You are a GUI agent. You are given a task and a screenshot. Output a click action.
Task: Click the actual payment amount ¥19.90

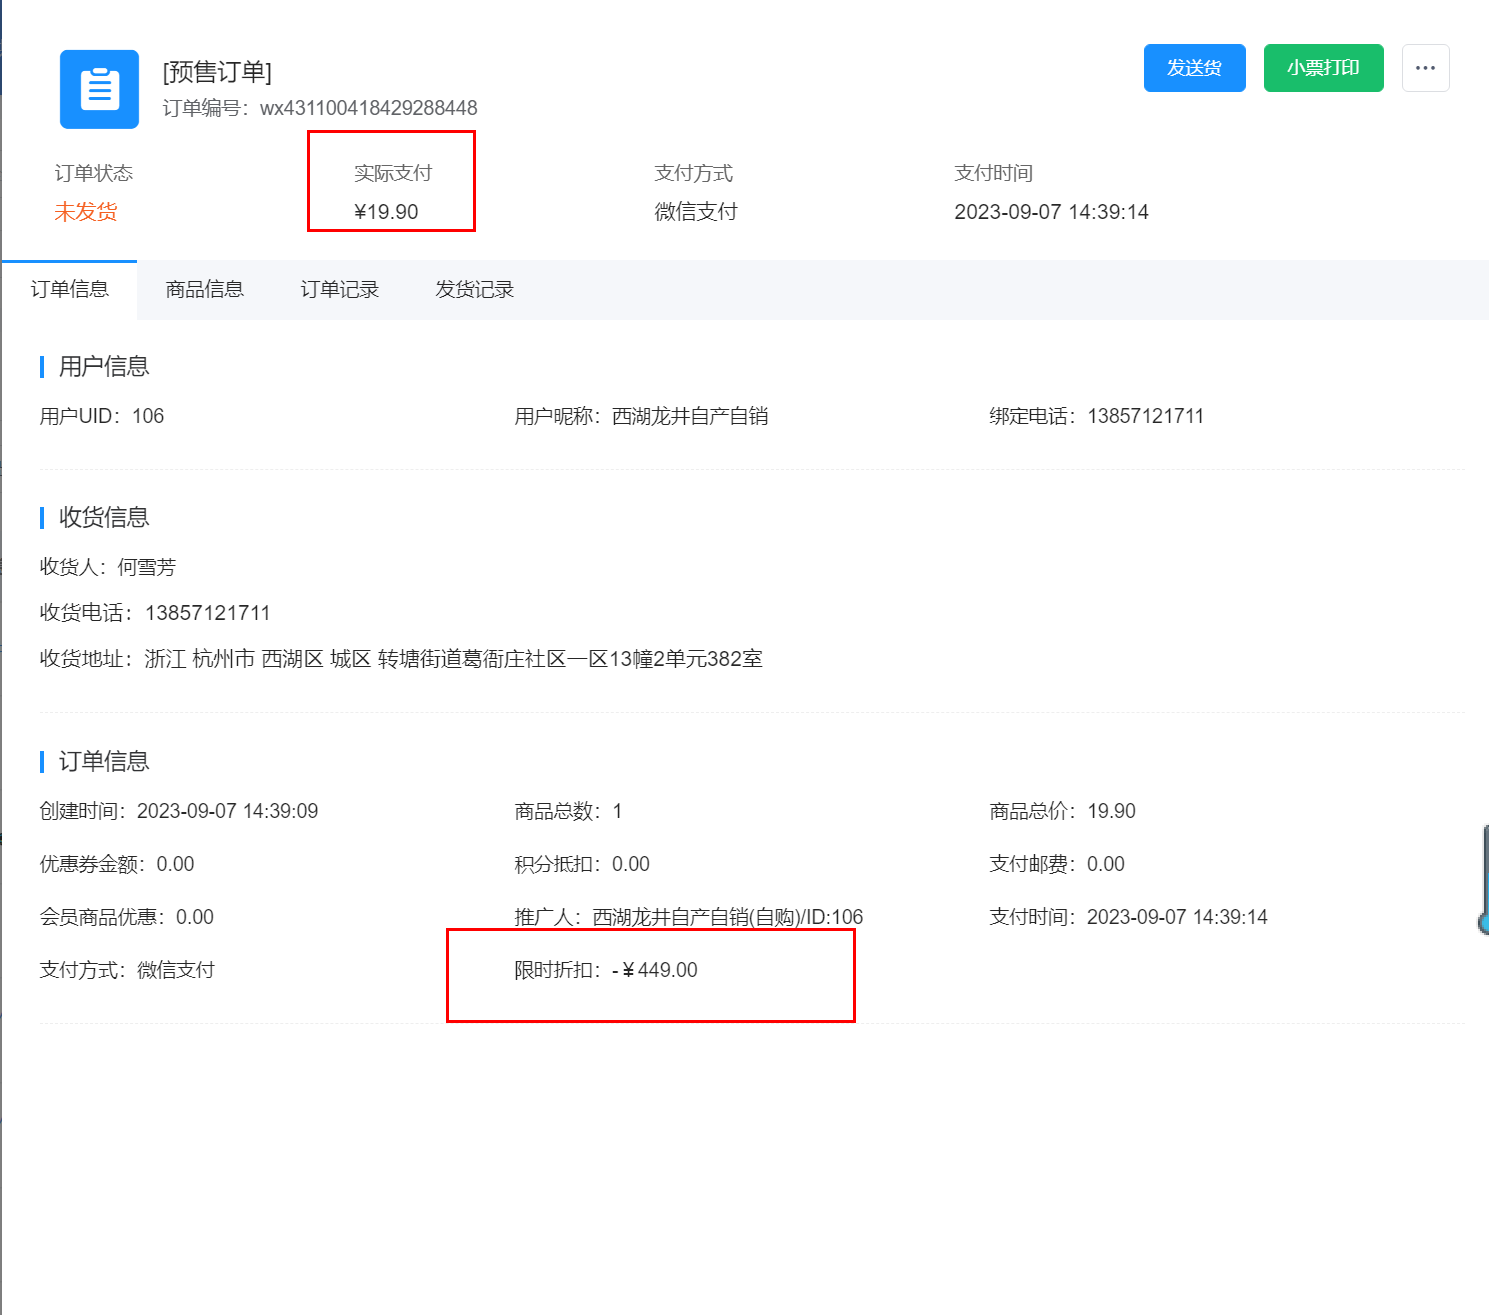(x=386, y=212)
